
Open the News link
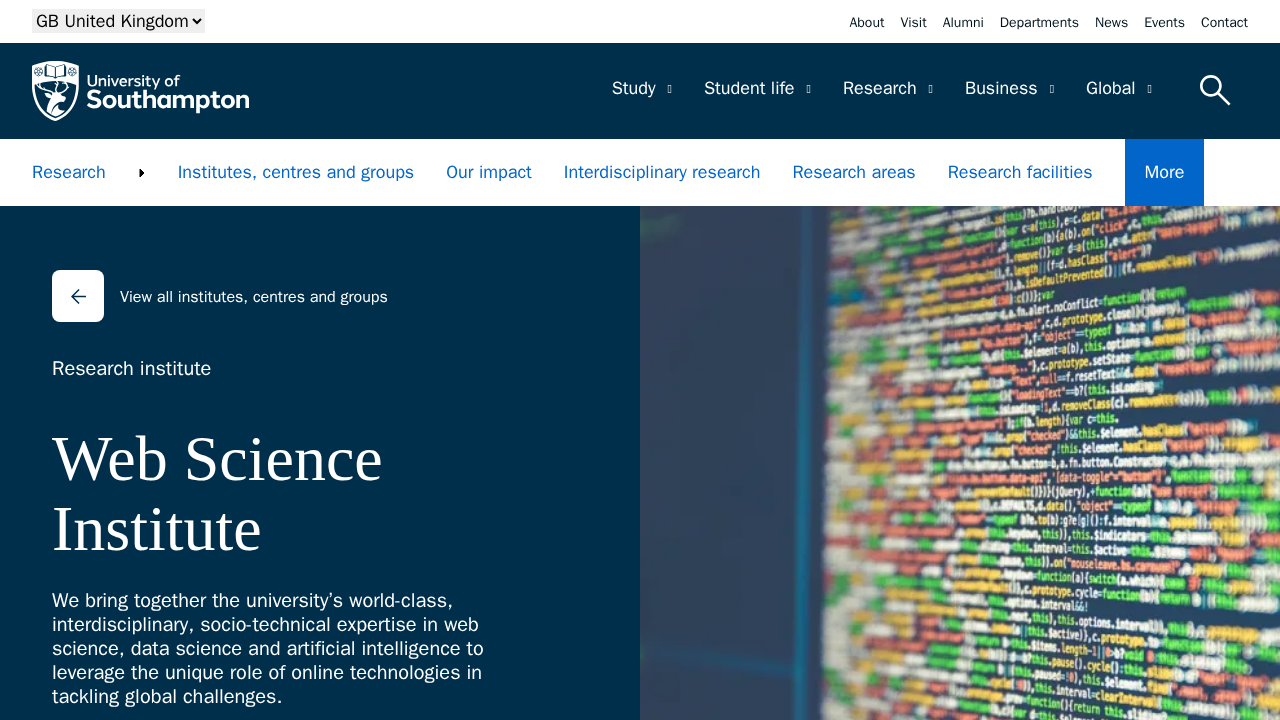[1111, 22]
